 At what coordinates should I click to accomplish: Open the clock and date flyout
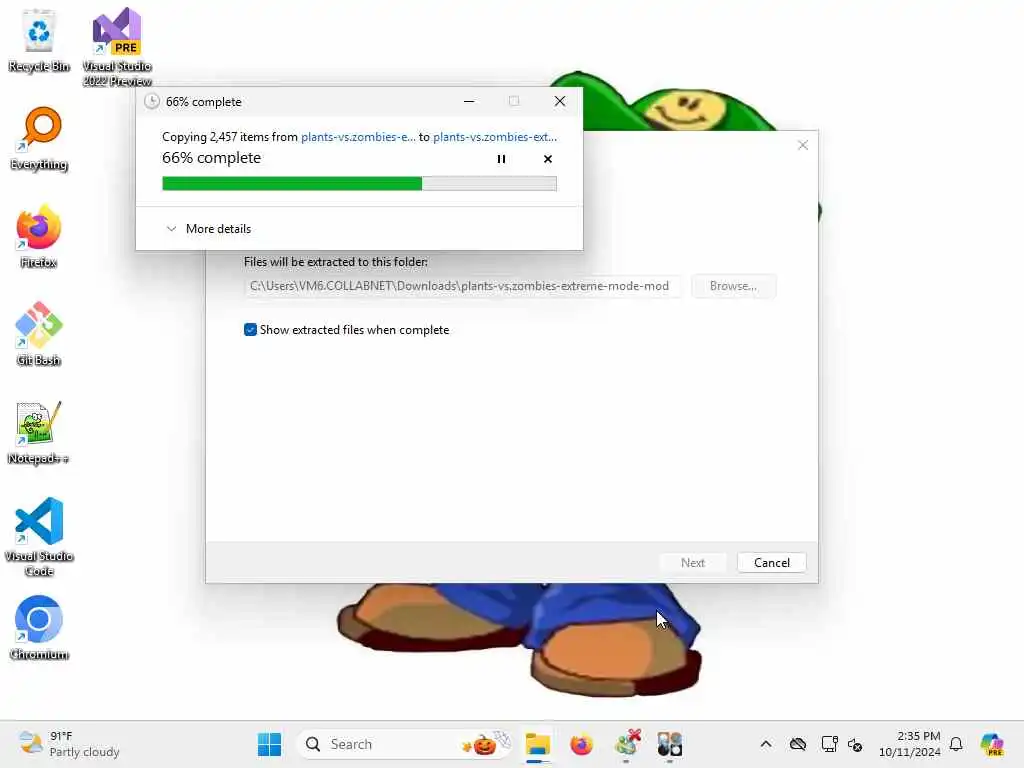coord(910,744)
